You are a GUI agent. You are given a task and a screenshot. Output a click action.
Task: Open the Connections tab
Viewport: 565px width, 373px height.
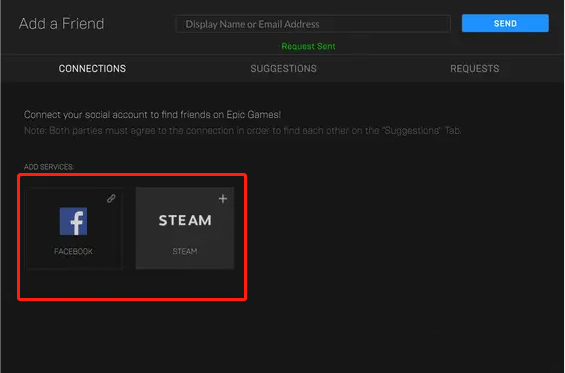point(92,68)
